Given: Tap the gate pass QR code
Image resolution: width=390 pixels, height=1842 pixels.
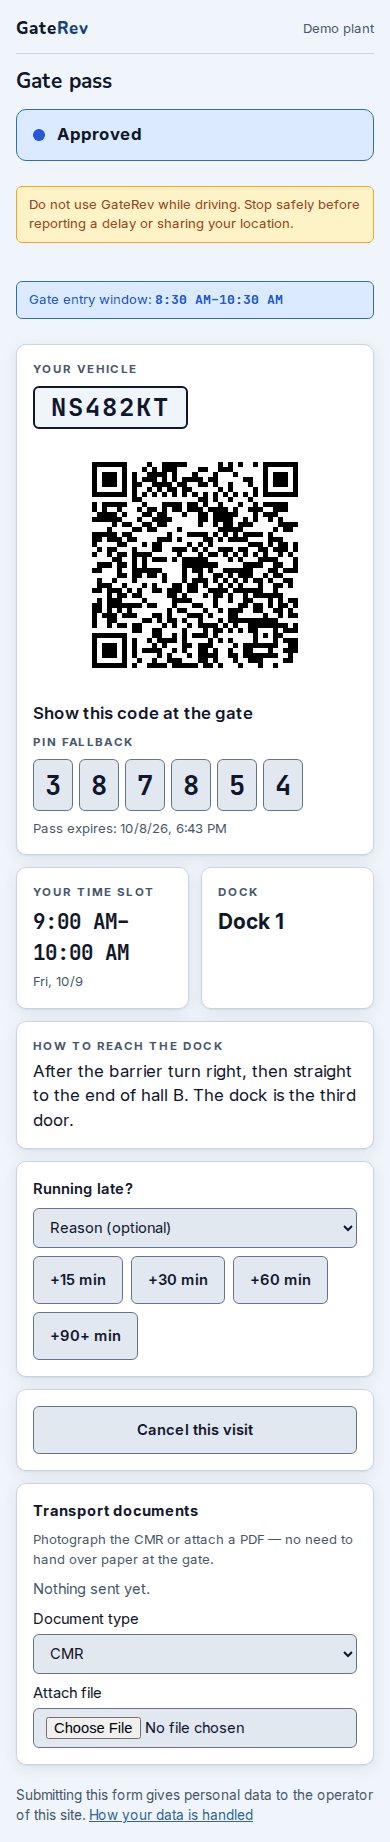Looking at the screenshot, I should pos(195,565).
